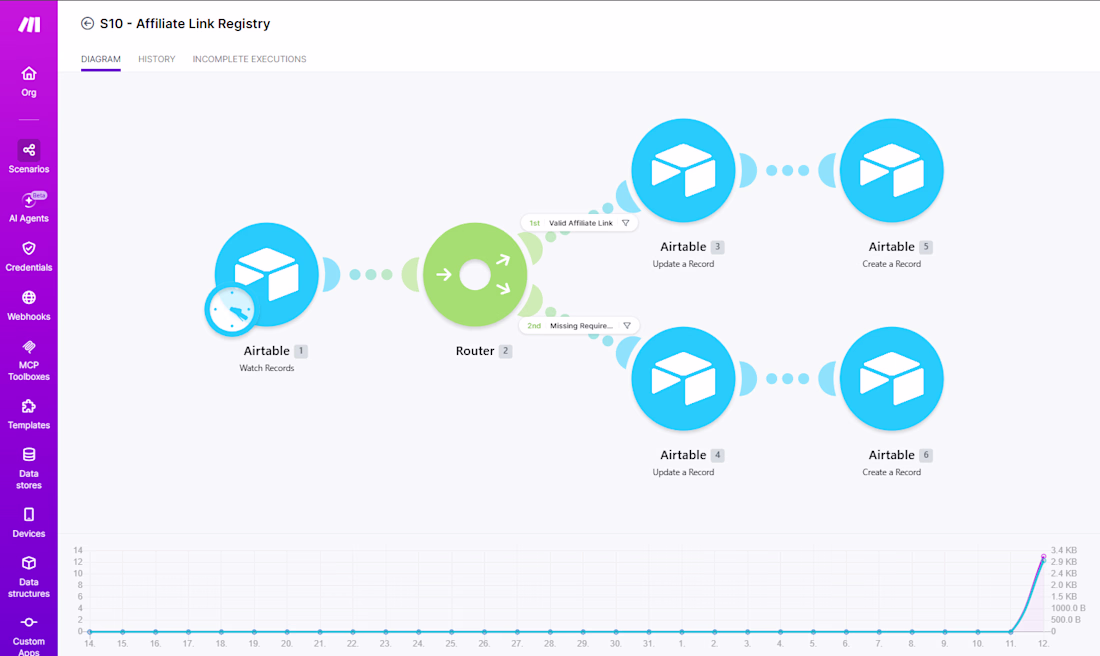The image size is (1100, 656).
Task: Click the chart data point at day 11
Action: 1010,631
